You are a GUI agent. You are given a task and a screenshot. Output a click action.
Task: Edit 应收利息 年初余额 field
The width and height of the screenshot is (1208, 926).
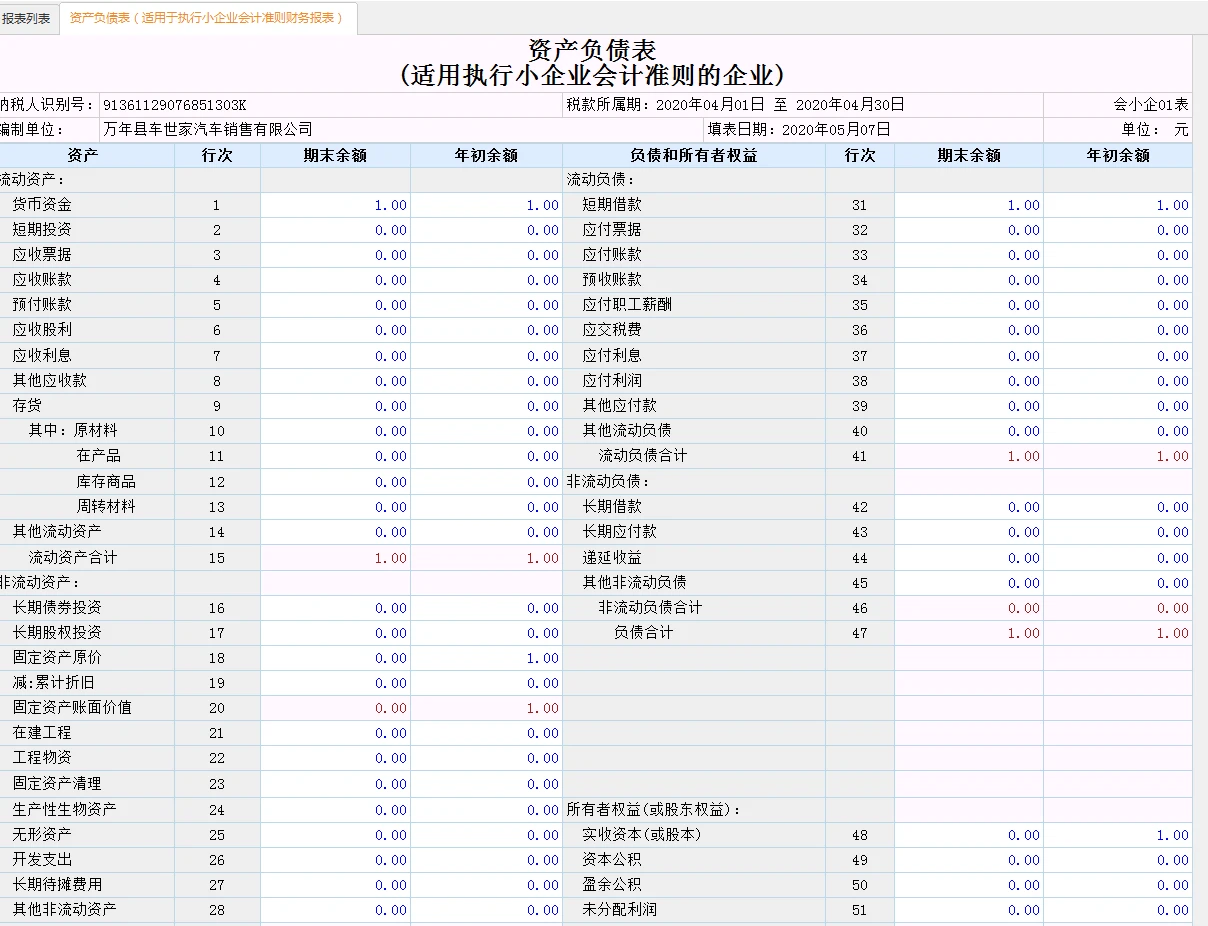(x=486, y=356)
